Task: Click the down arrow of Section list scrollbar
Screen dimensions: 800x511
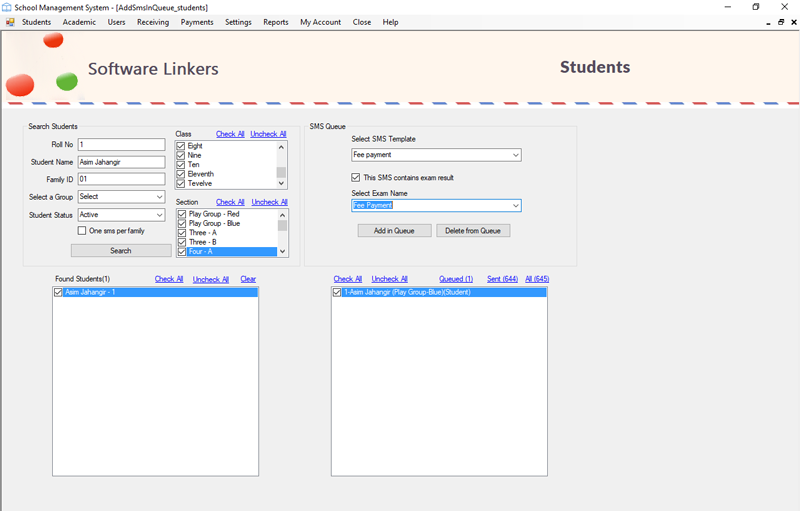Action: click(282, 251)
